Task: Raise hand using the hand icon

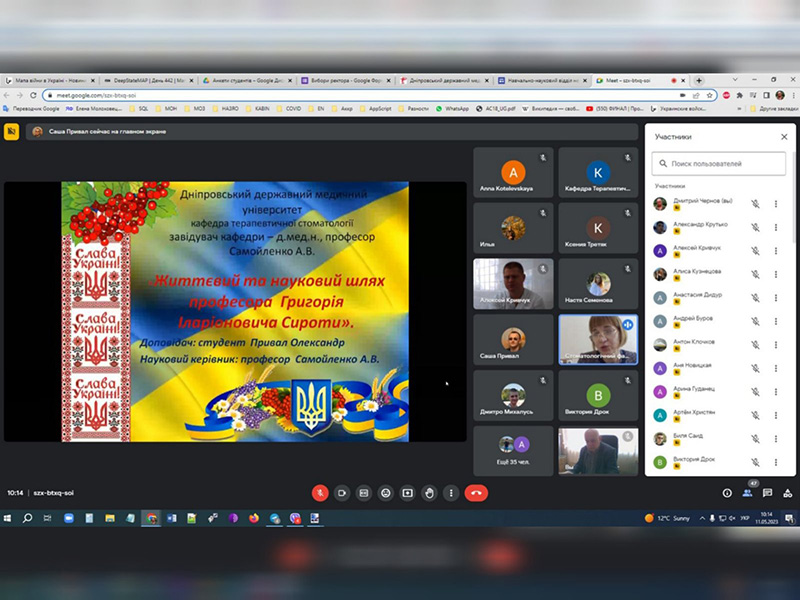Action: 430,492
